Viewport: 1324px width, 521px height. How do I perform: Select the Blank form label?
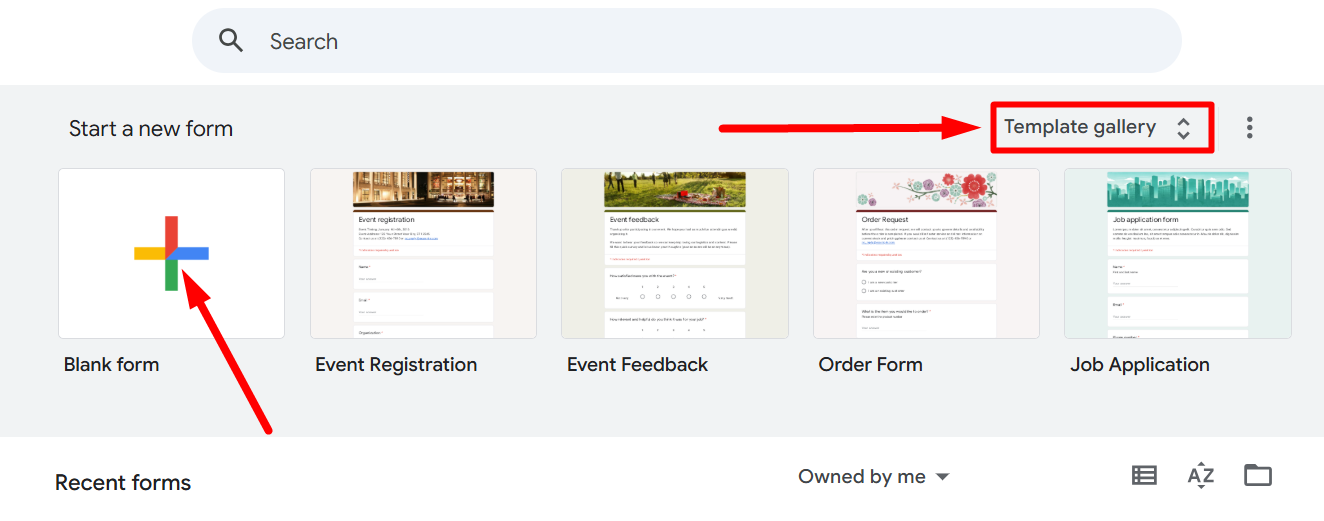(x=111, y=365)
